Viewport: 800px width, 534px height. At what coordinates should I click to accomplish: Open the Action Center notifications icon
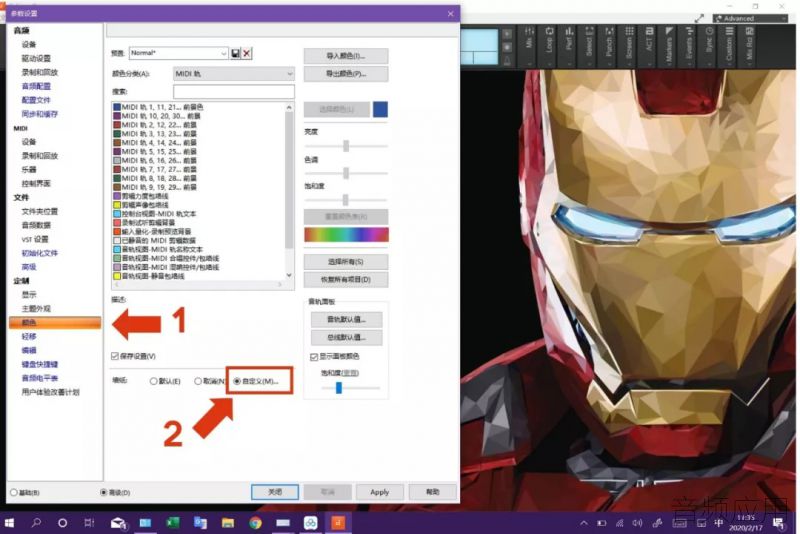pos(778,523)
